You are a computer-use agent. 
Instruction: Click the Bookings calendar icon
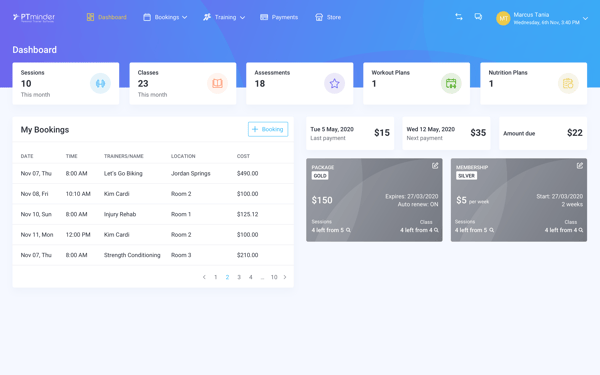(x=147, y=17)
